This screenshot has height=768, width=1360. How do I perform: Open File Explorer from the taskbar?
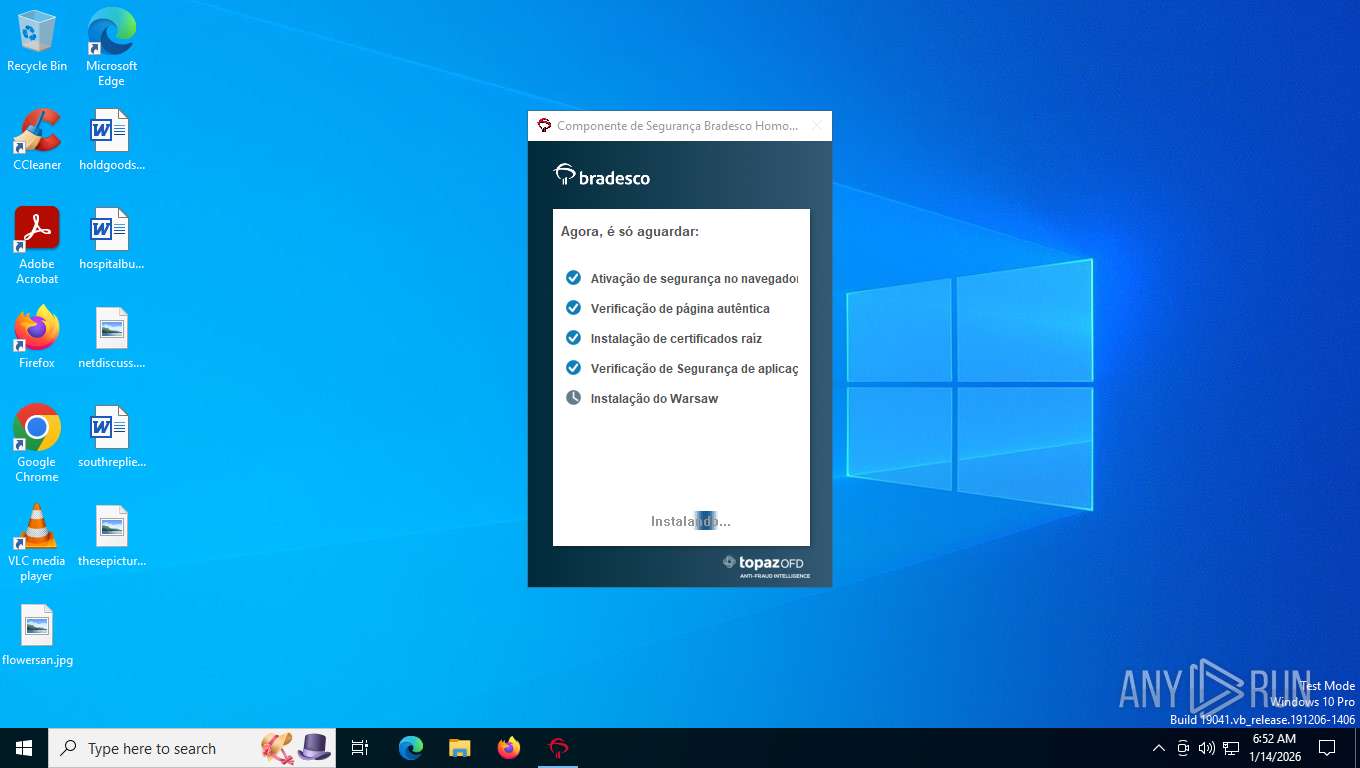459,748
